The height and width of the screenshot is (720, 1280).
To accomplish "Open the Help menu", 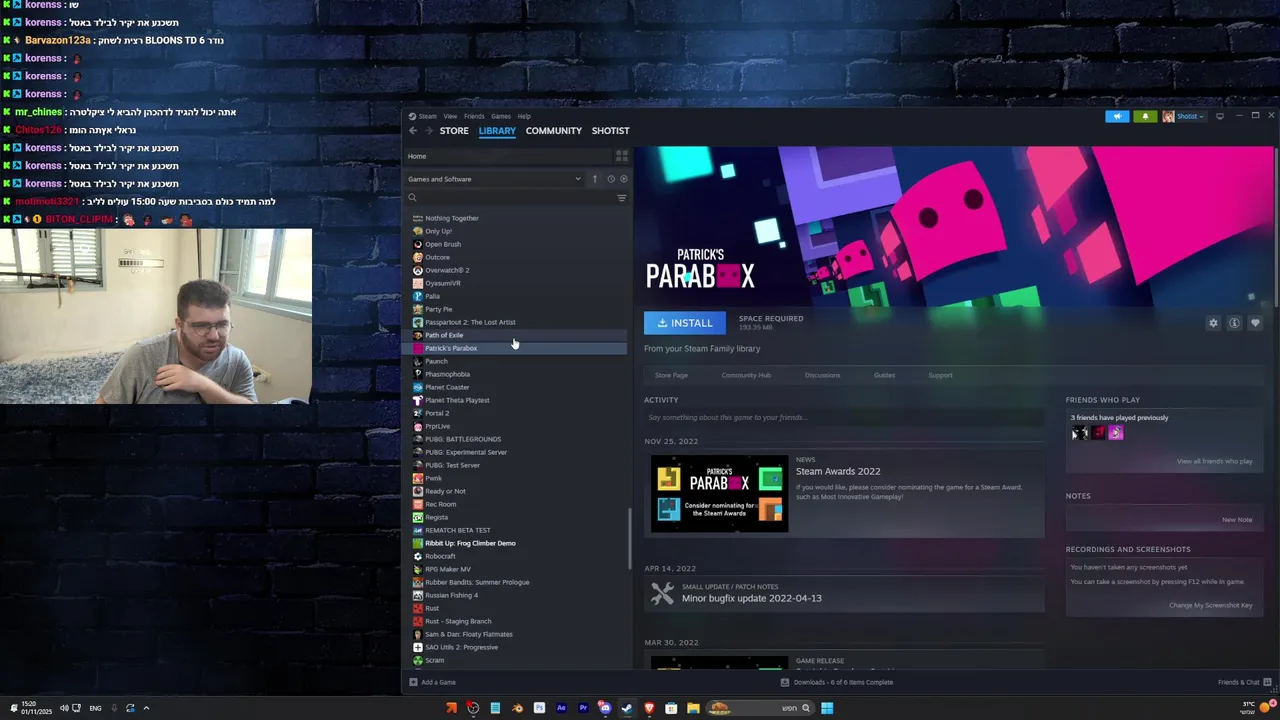I will (524, 116).
